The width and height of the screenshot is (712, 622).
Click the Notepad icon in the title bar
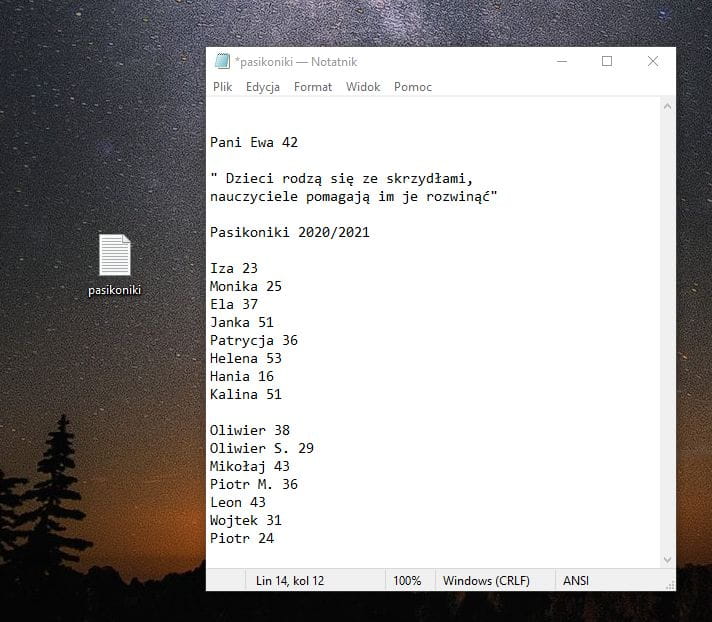click(222, 62)
